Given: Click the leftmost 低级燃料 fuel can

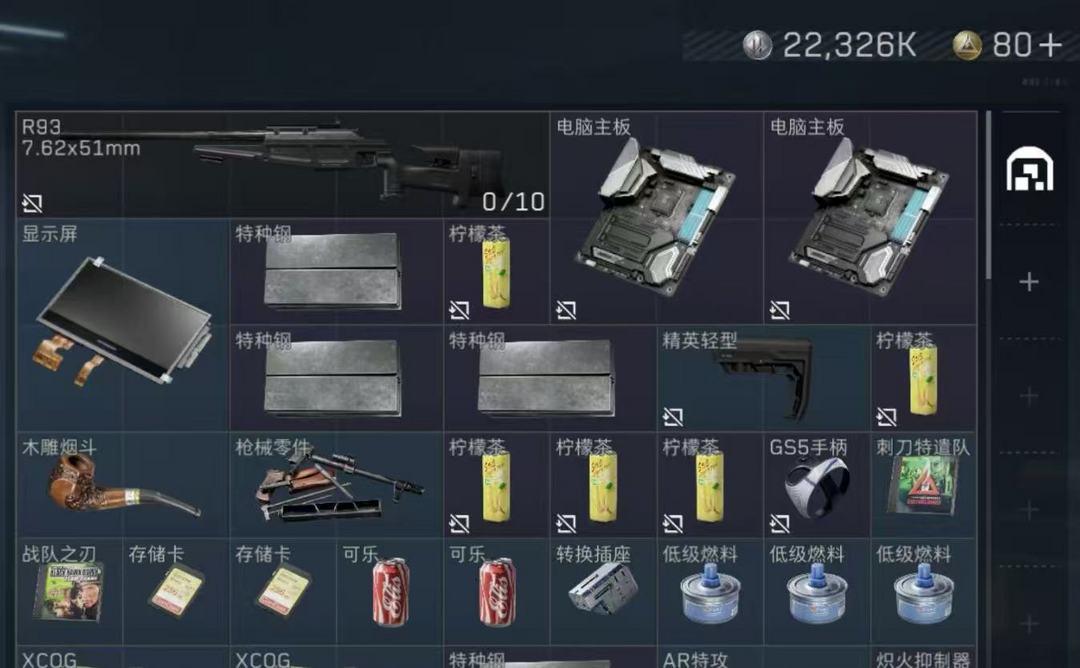Looking at the screenshot, I should [709, 592].
